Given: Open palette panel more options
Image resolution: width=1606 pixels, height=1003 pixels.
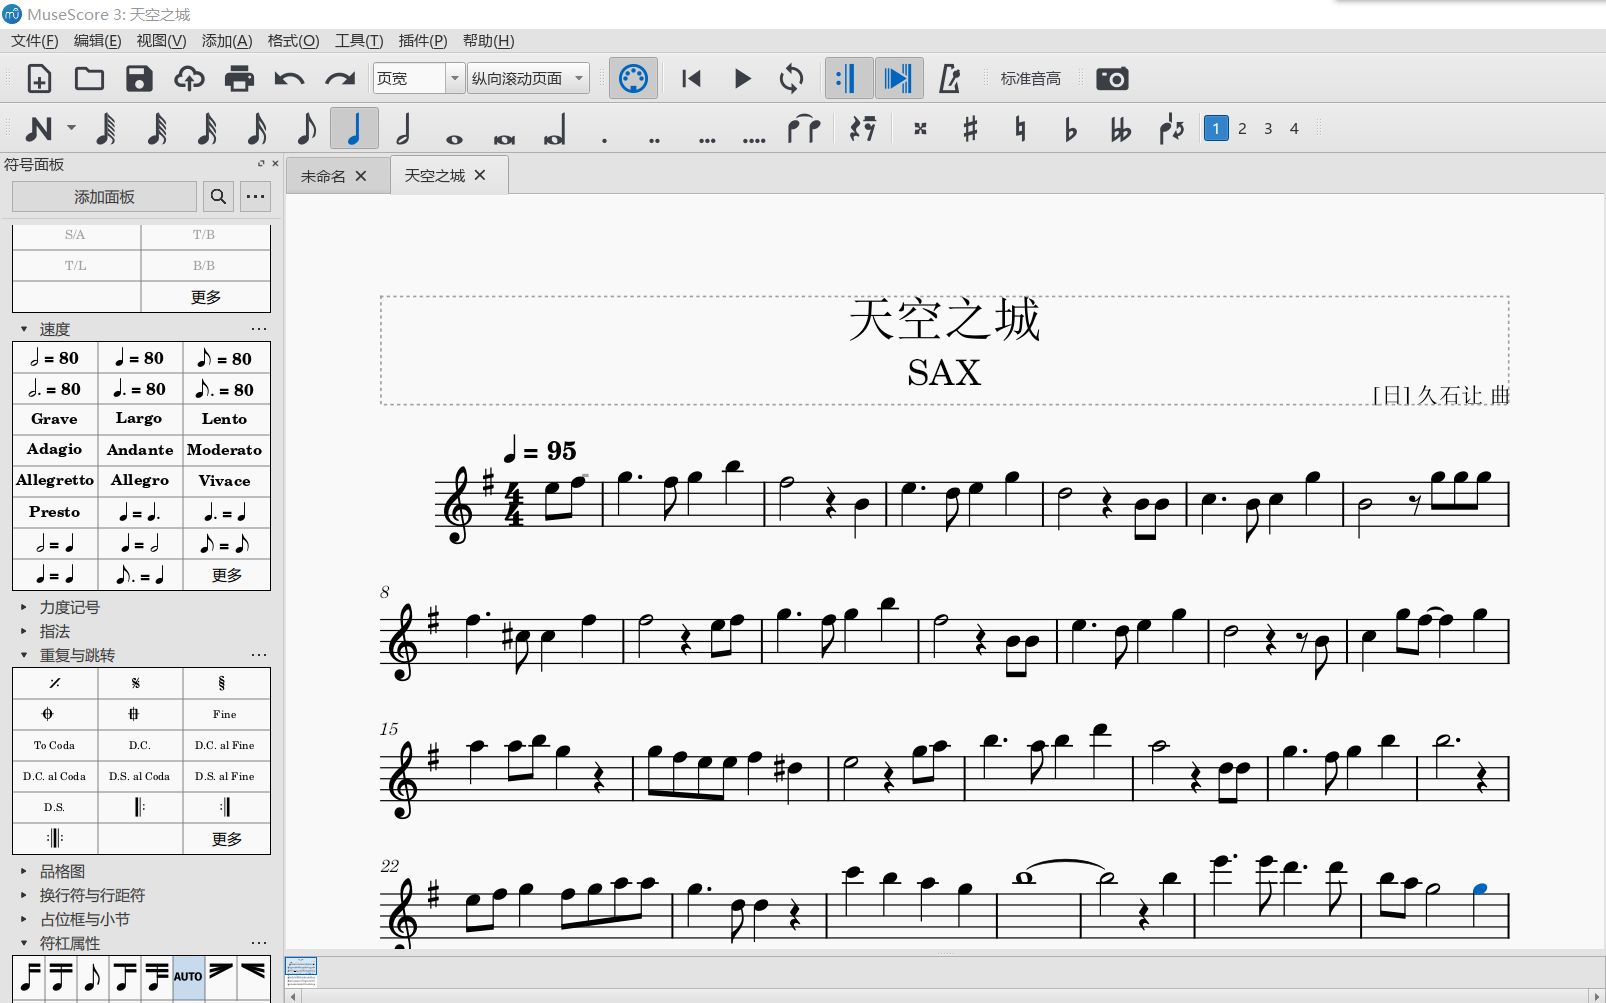Looking at the screenshot, I should [x=256, y=197].
